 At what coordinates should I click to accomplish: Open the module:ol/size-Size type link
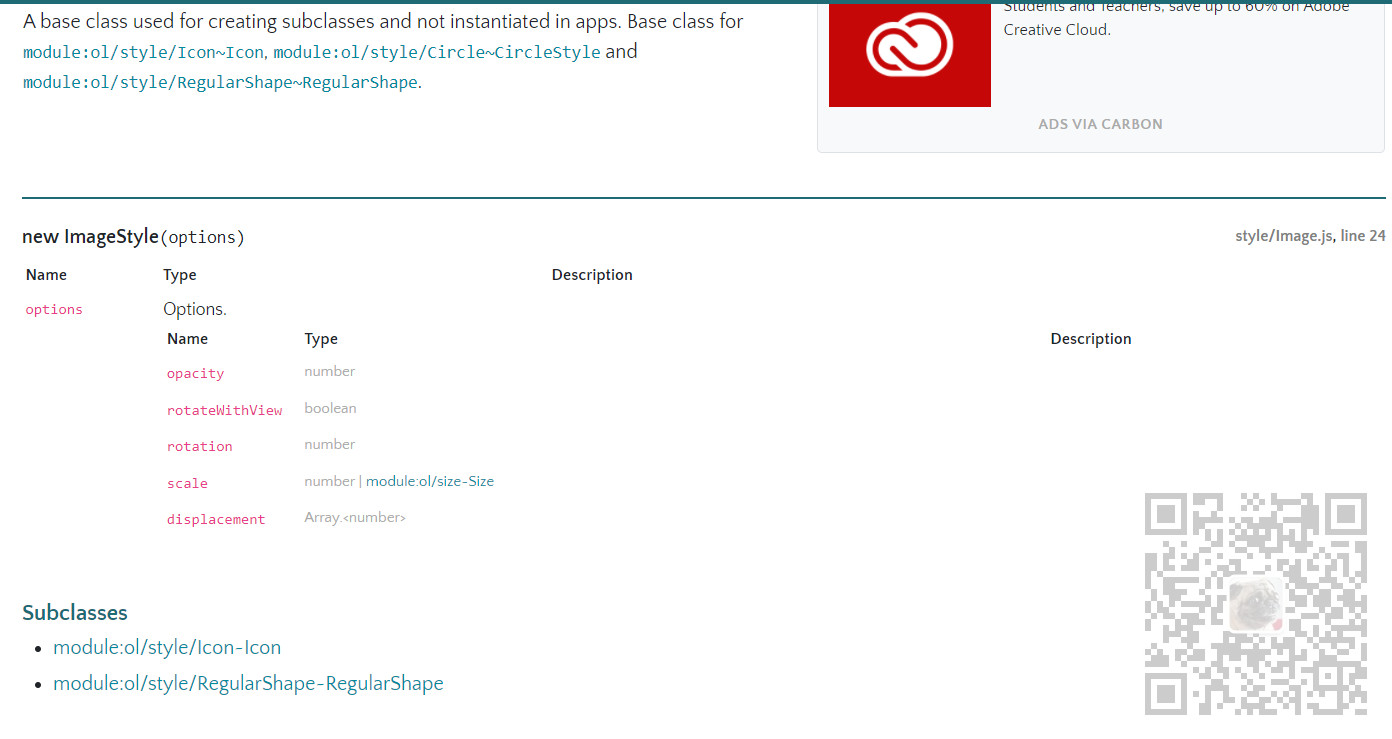432,481
